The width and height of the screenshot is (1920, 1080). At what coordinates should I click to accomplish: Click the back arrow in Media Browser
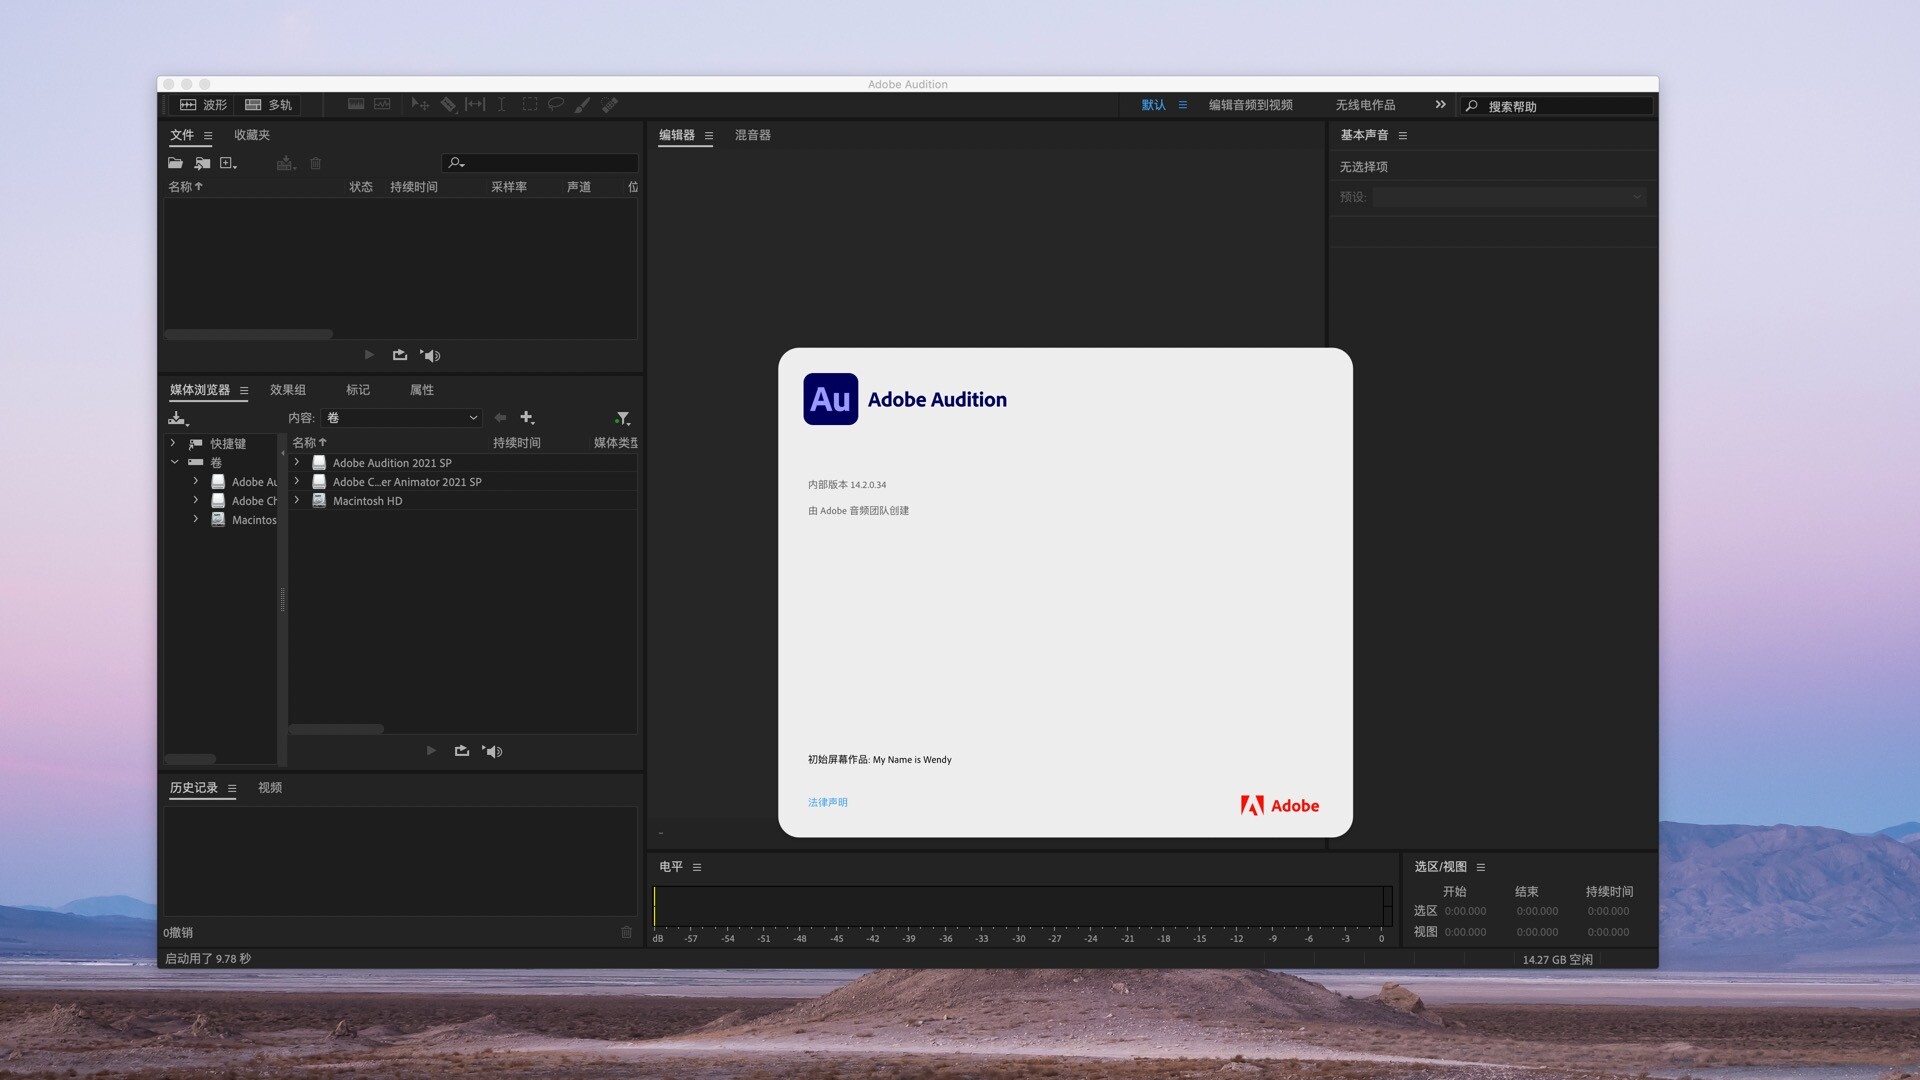(500, 418)
